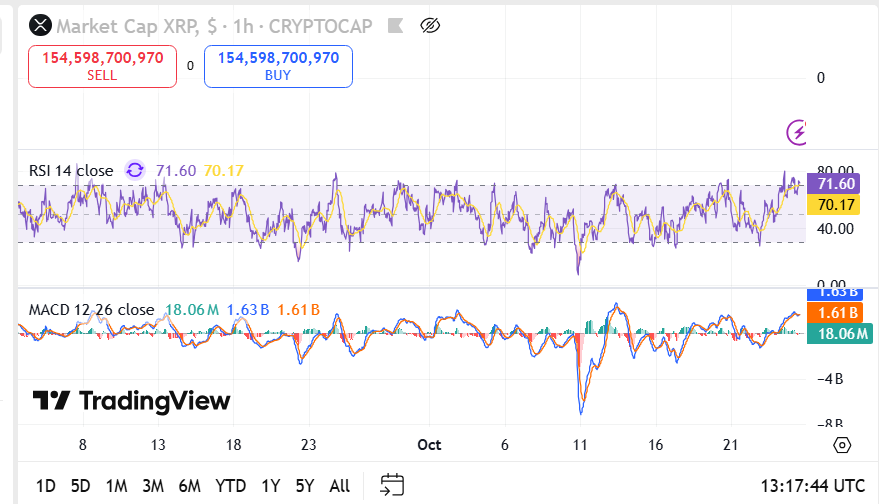Image resolution: width=879 pixels, height=504 pixels.
Task: Click the MACD 12 26 close legend
Action: click(91, 310)
